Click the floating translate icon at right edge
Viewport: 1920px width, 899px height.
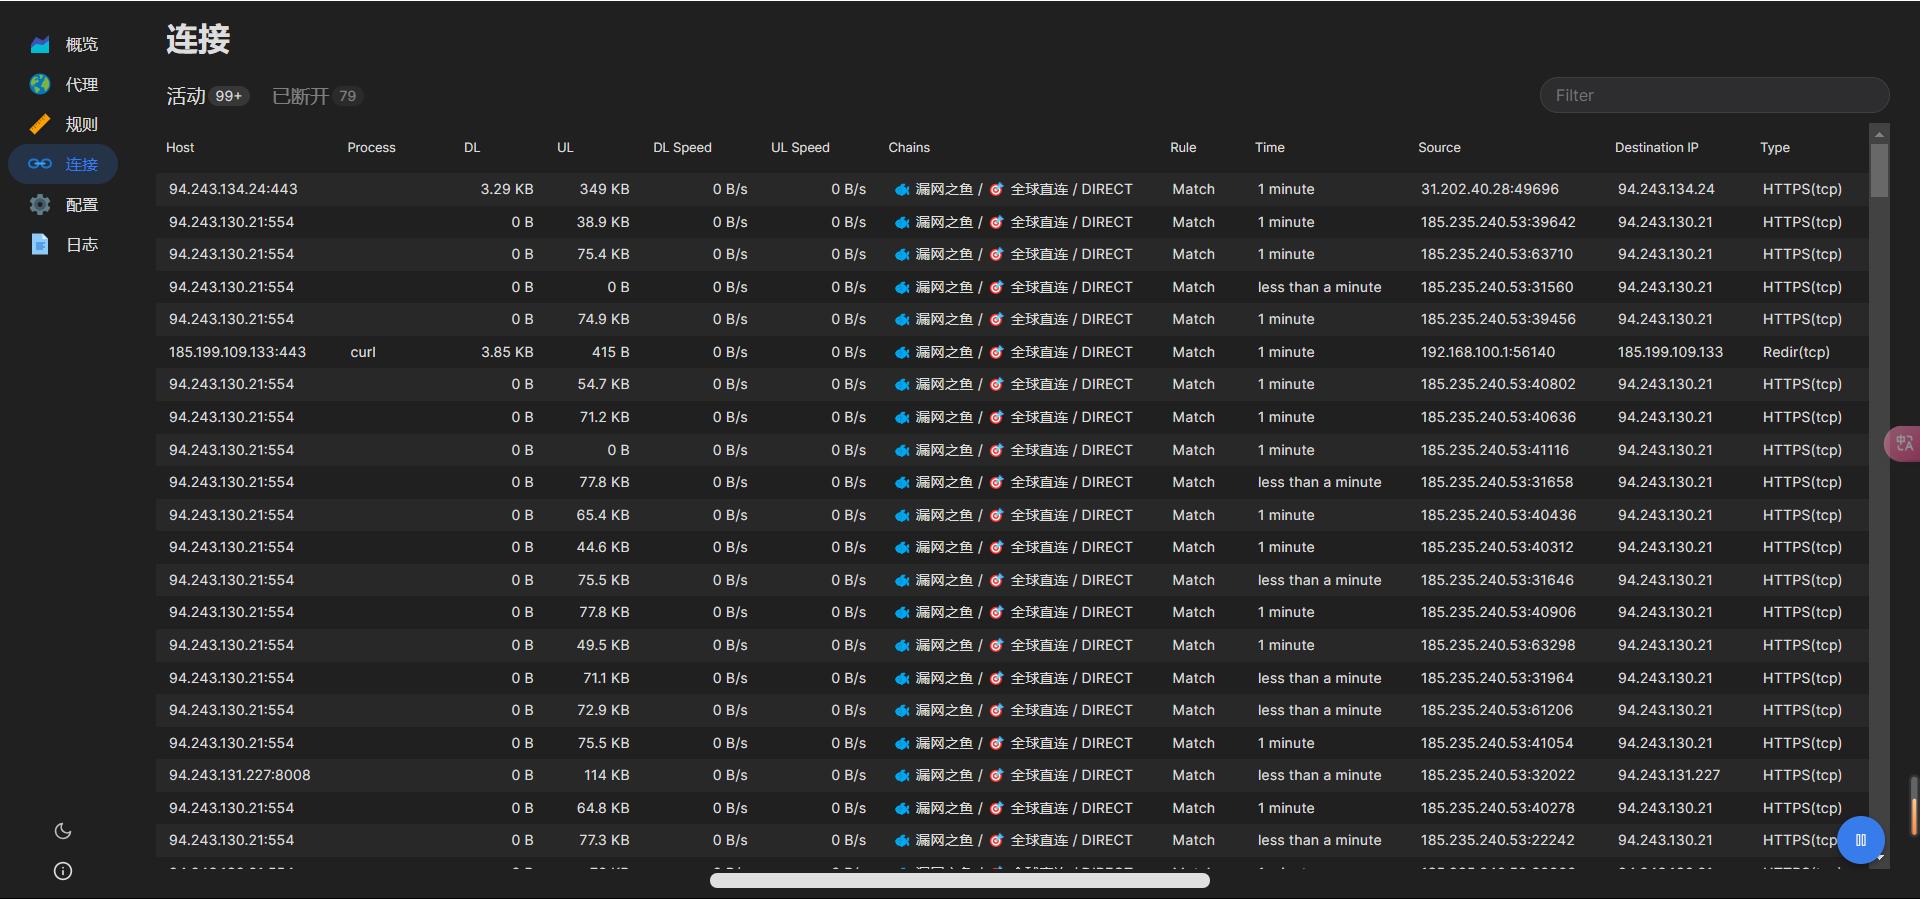[1903, 443]
